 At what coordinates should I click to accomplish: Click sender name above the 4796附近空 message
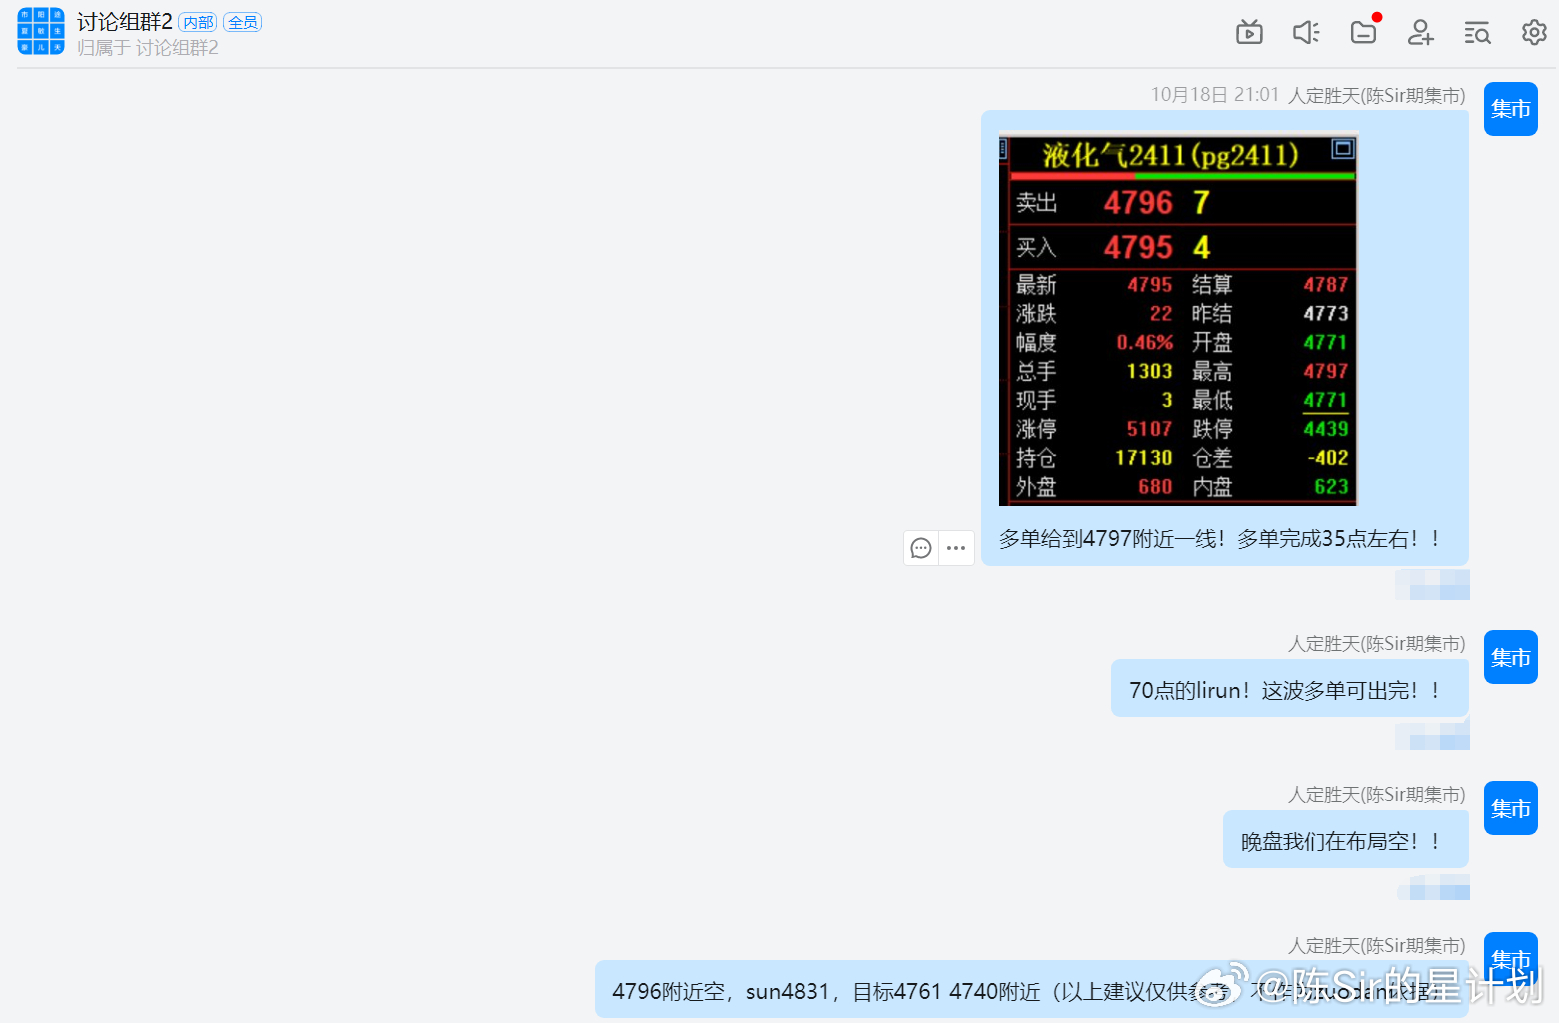(1376, 945)
